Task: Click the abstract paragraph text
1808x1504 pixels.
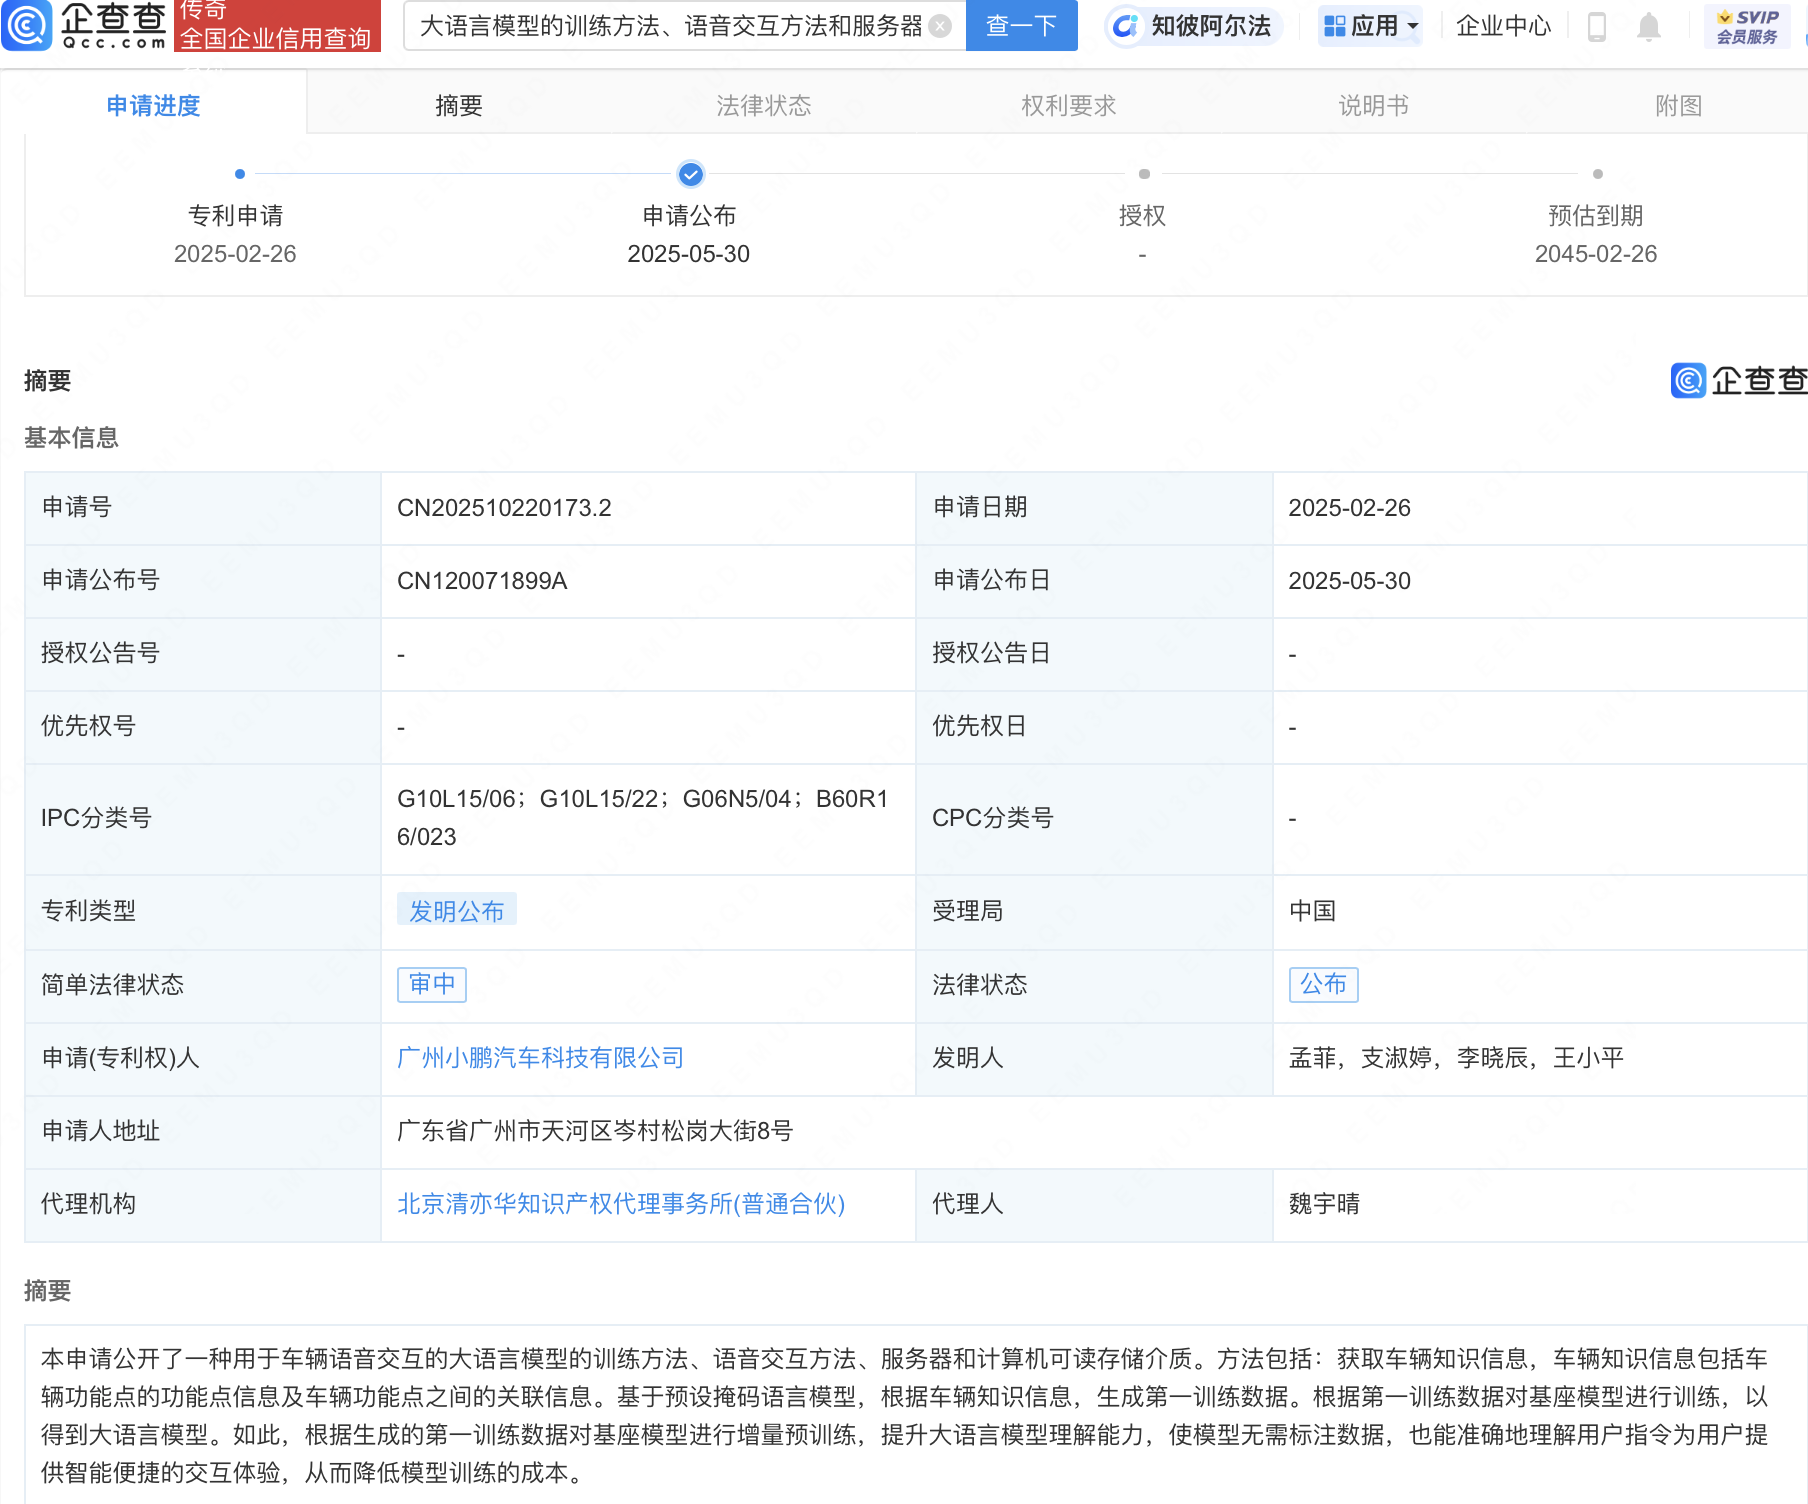Action: coord(904,1416)
